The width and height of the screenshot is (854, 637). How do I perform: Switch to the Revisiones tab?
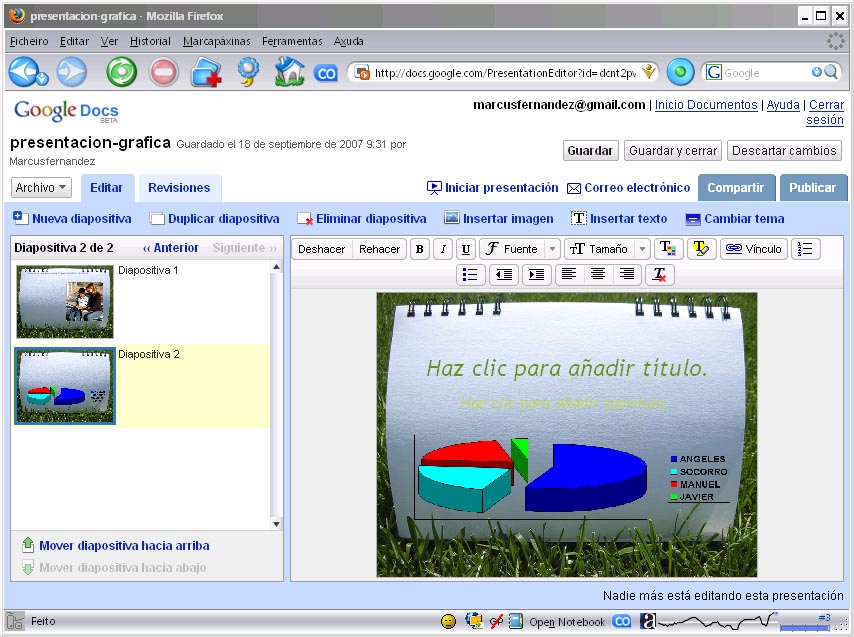(179, 188)
